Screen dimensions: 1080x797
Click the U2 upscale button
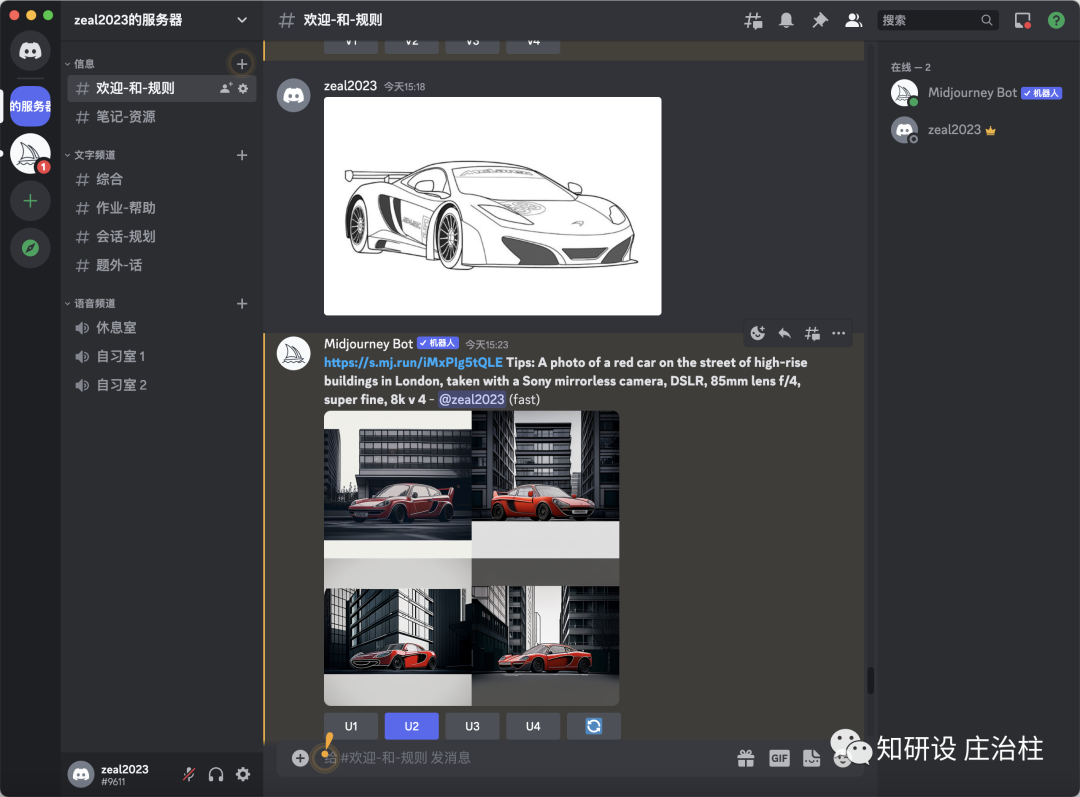pos(412,726)
